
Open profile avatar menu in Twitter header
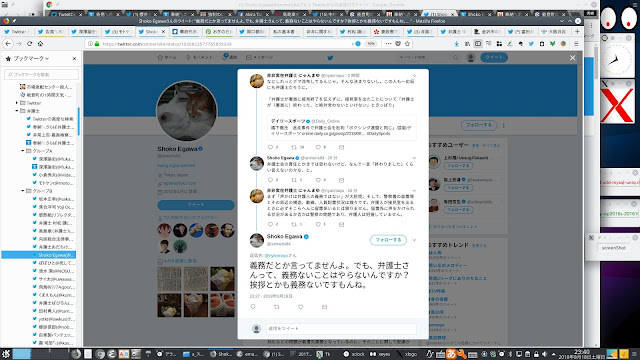click(x=471, y=58)
